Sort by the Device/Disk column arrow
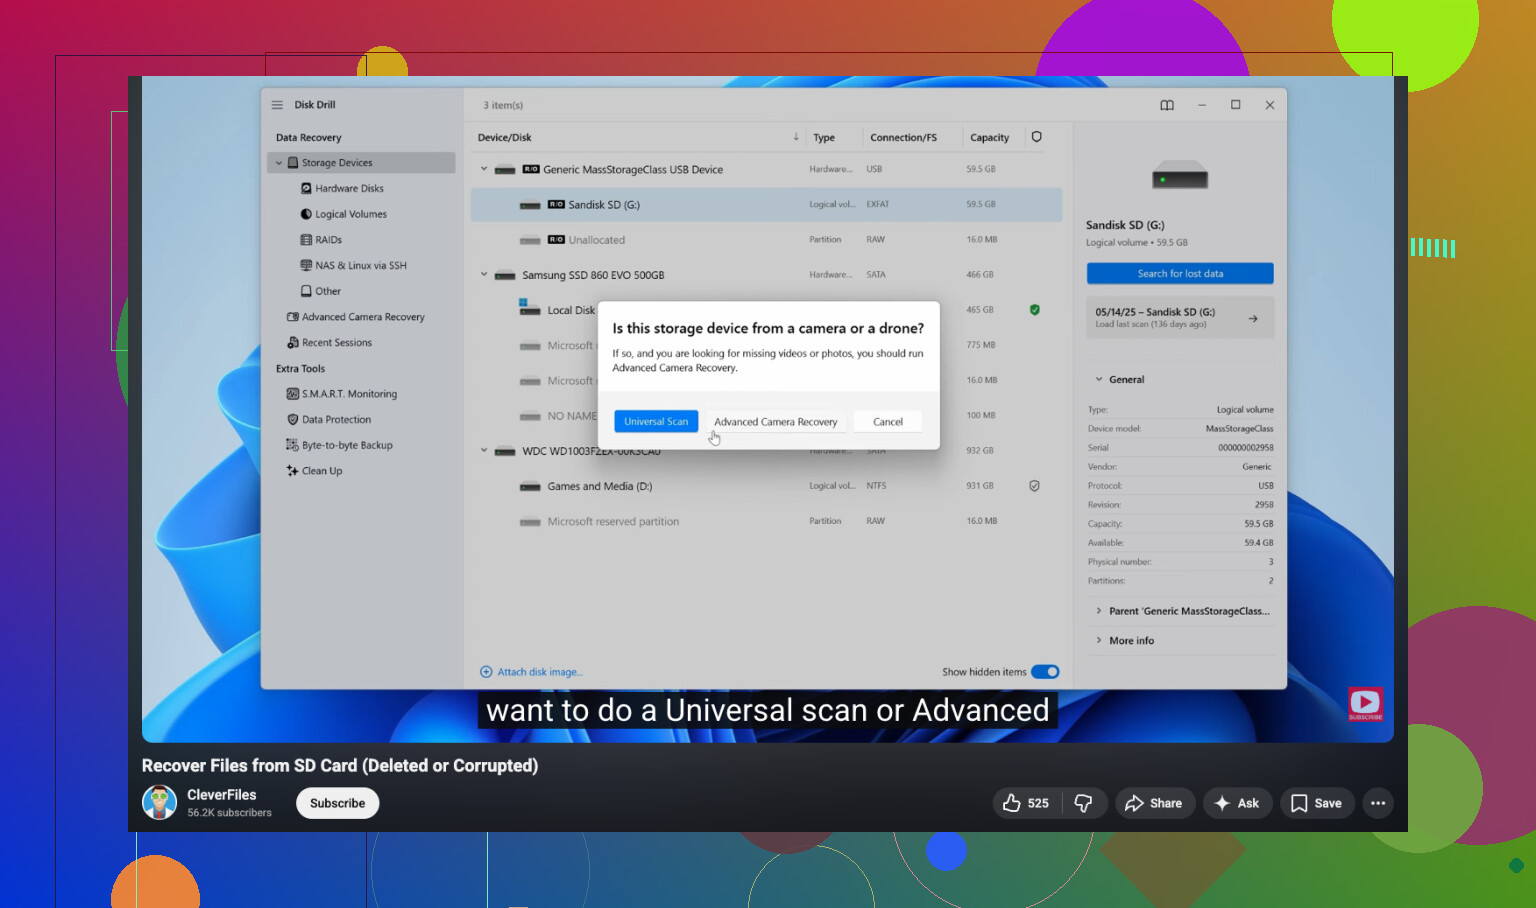 [796, 137]
